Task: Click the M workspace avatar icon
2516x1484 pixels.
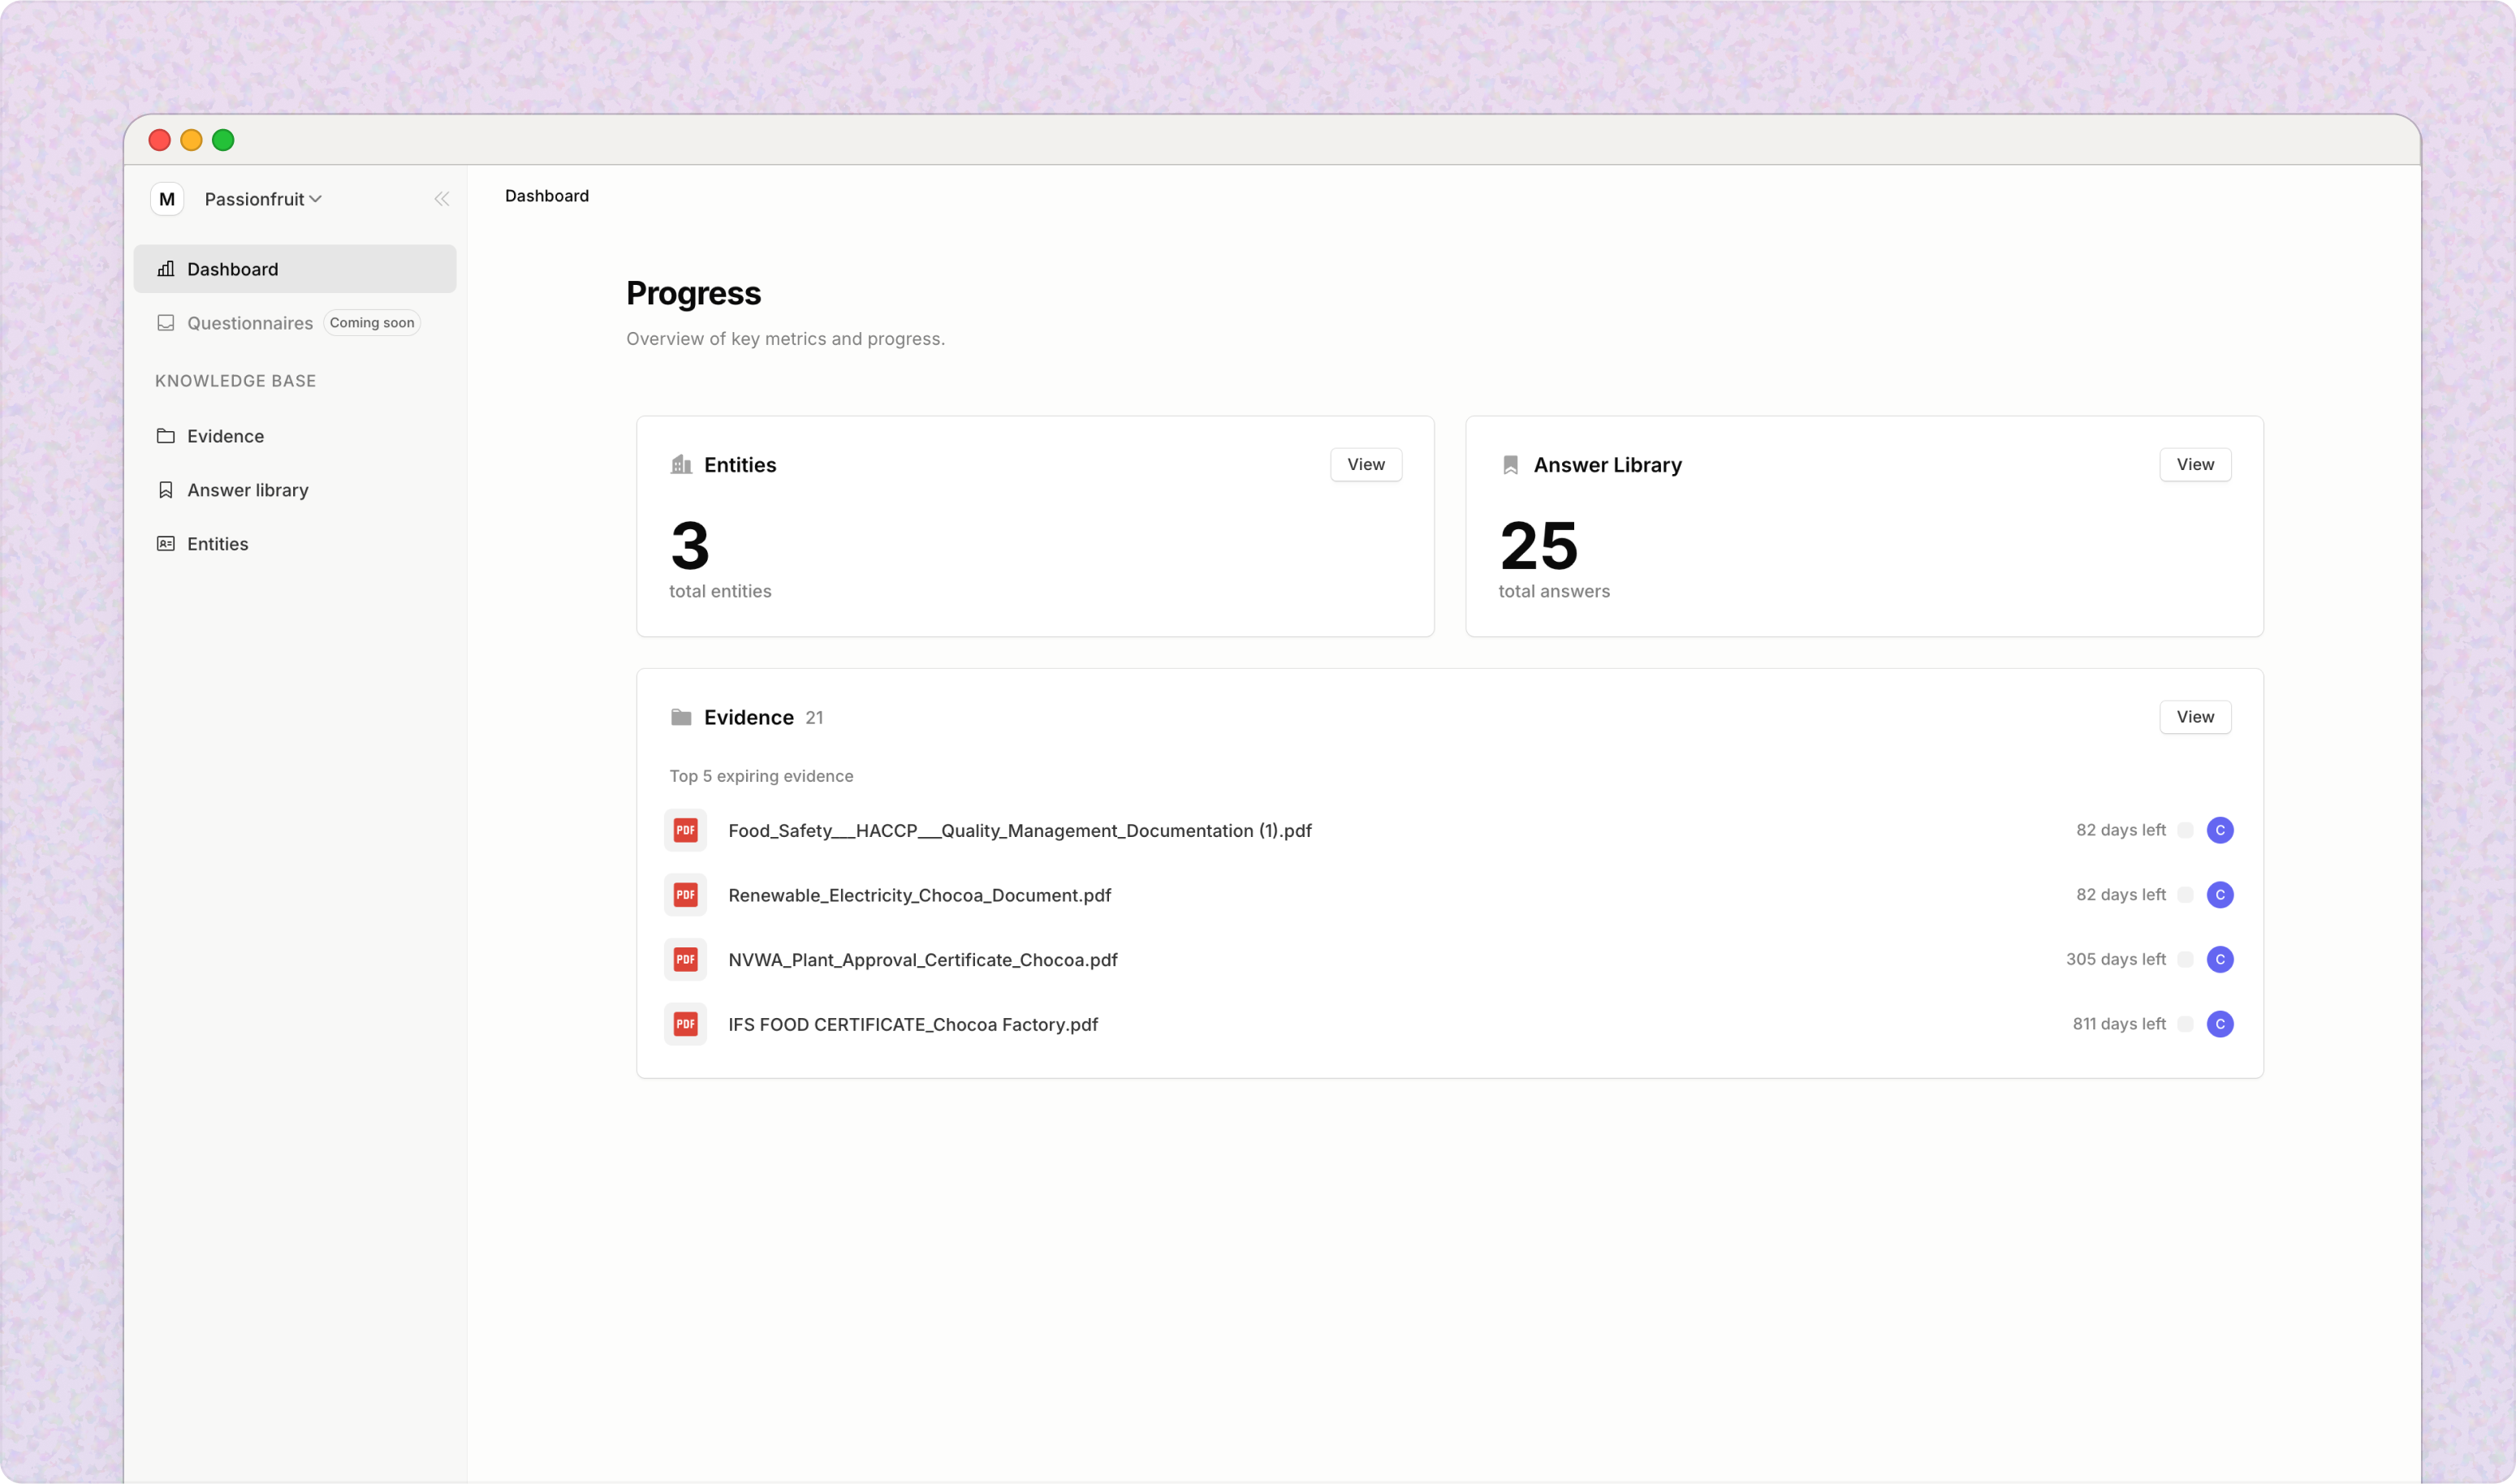Action: pos(167,199)
